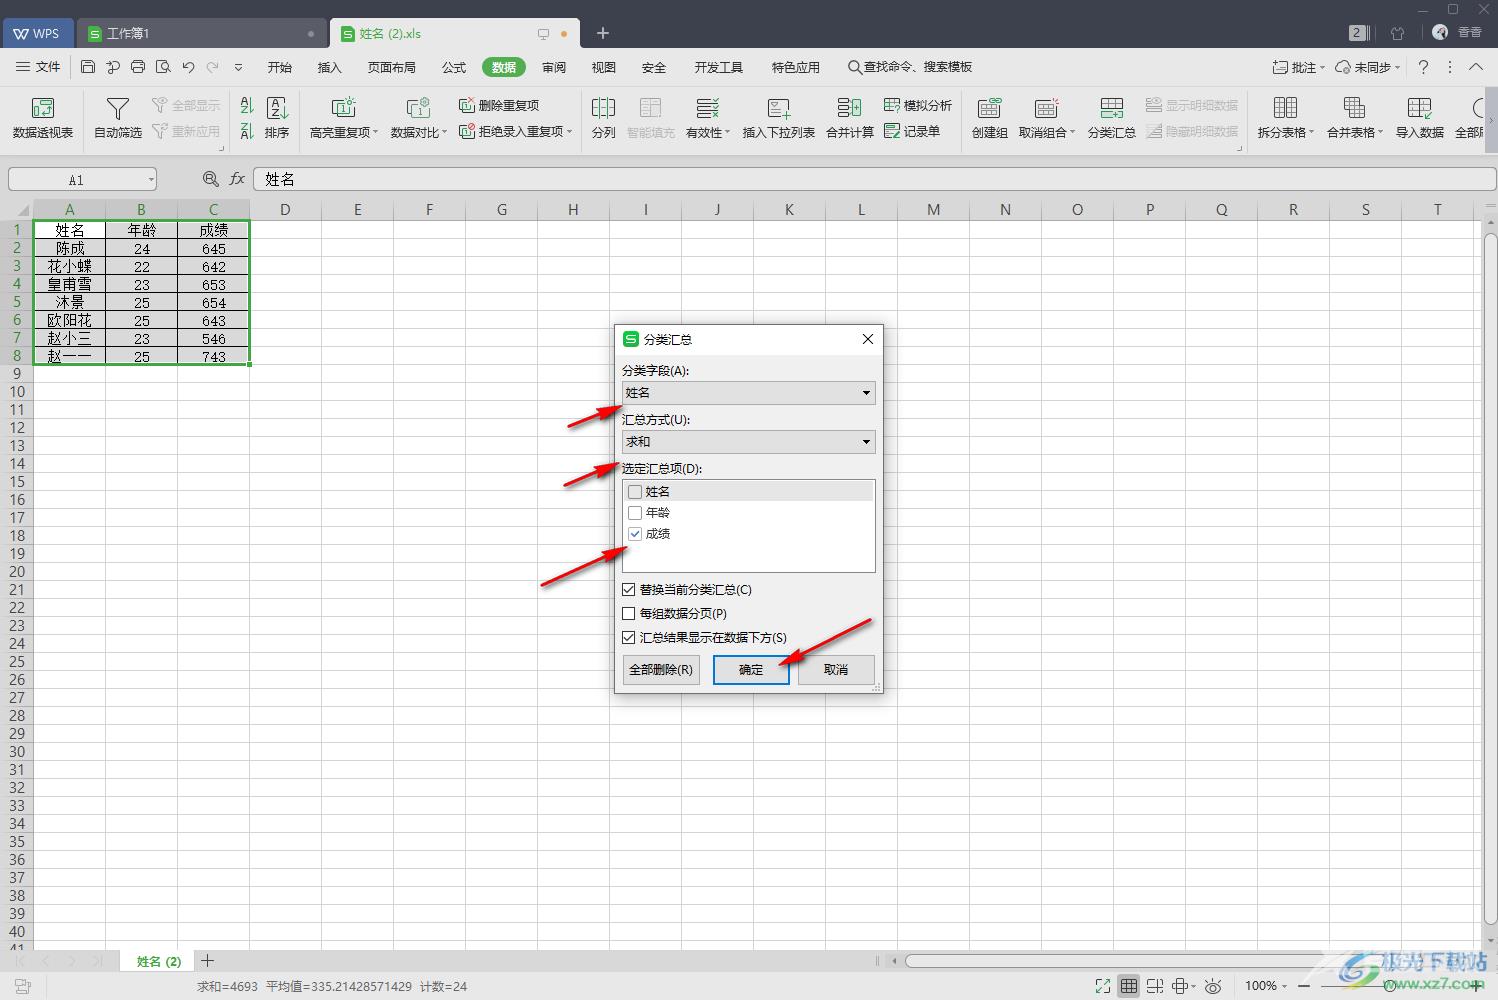Open the 开始 ribbon tab
Viewport: 1498px width, 1000px height.
(x=280, y=67)
